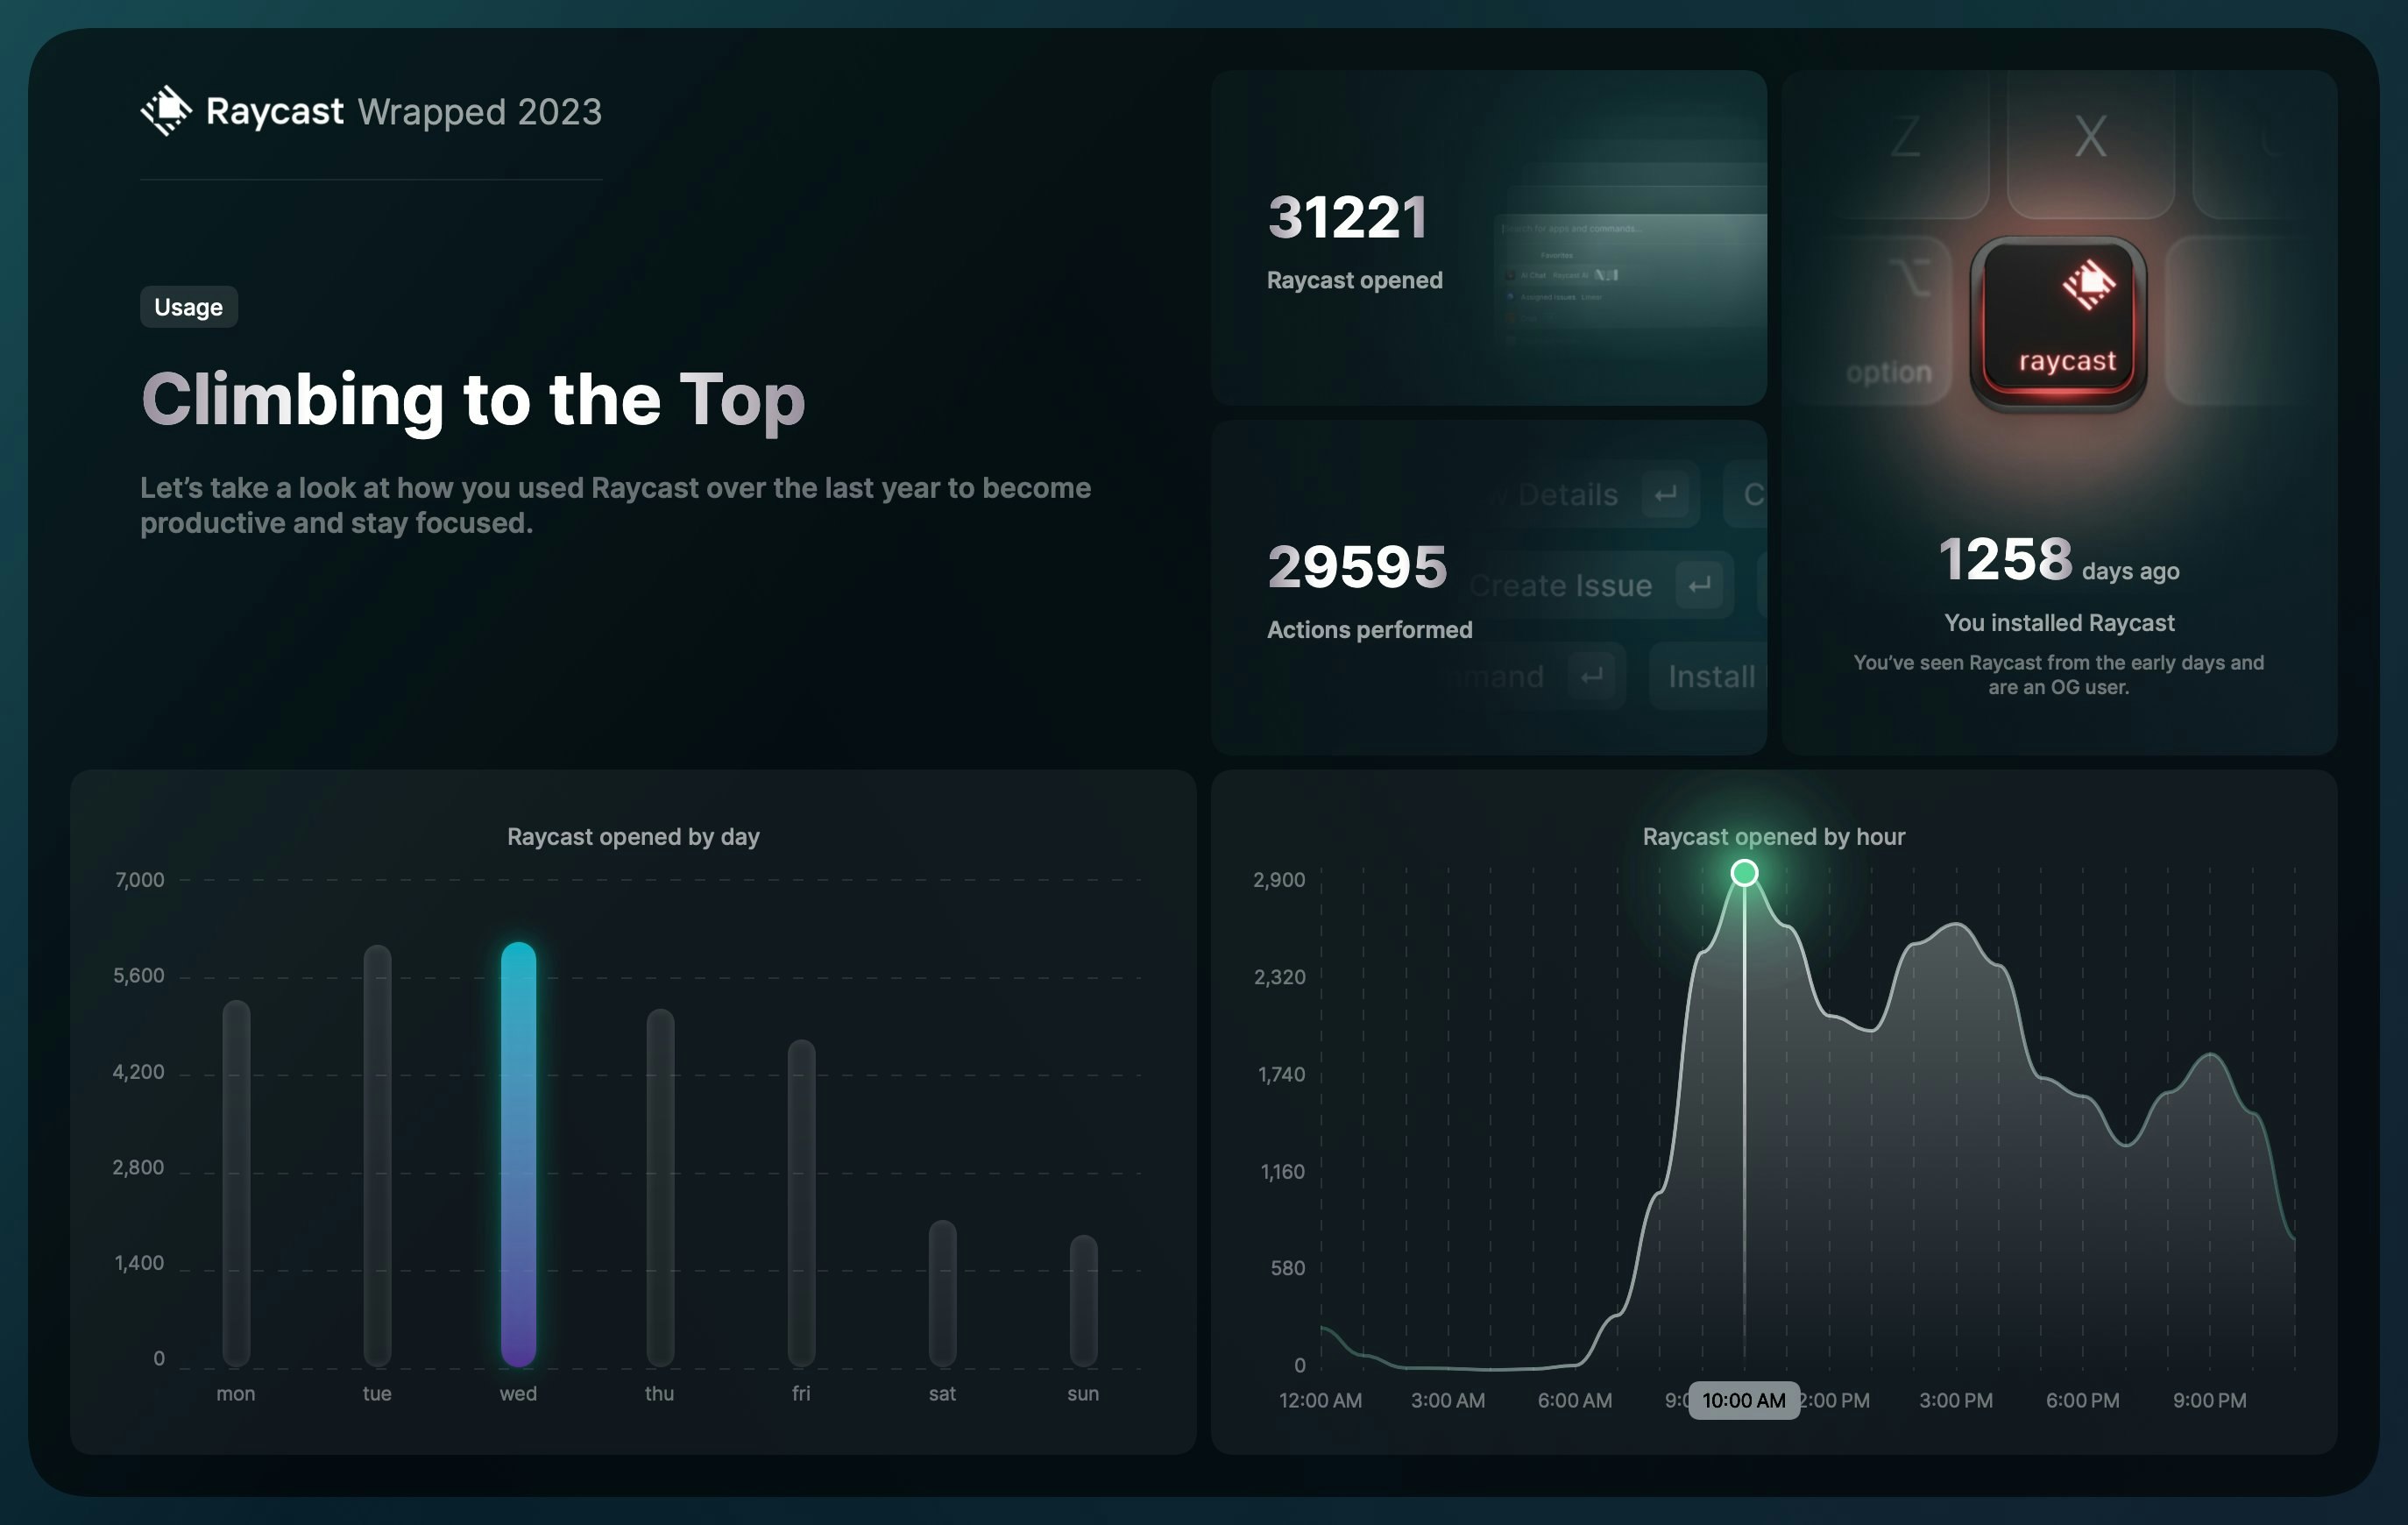Click the 2,900 value on the hour chart axis
Image resolution: width=2408 pixels, height=1525 pixels.
click(x=1279, y=880)
